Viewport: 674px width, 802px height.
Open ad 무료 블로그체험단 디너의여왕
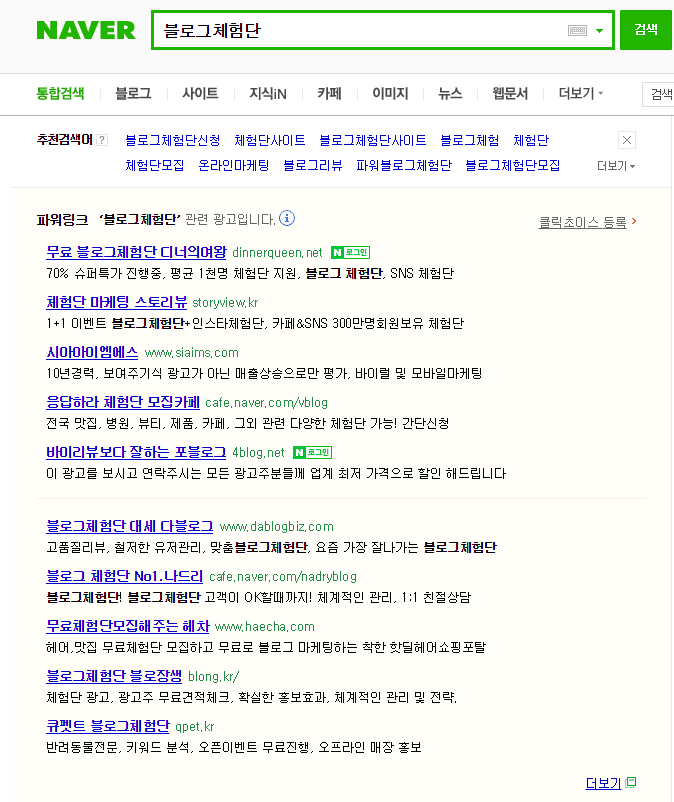(x=136, y=252)
